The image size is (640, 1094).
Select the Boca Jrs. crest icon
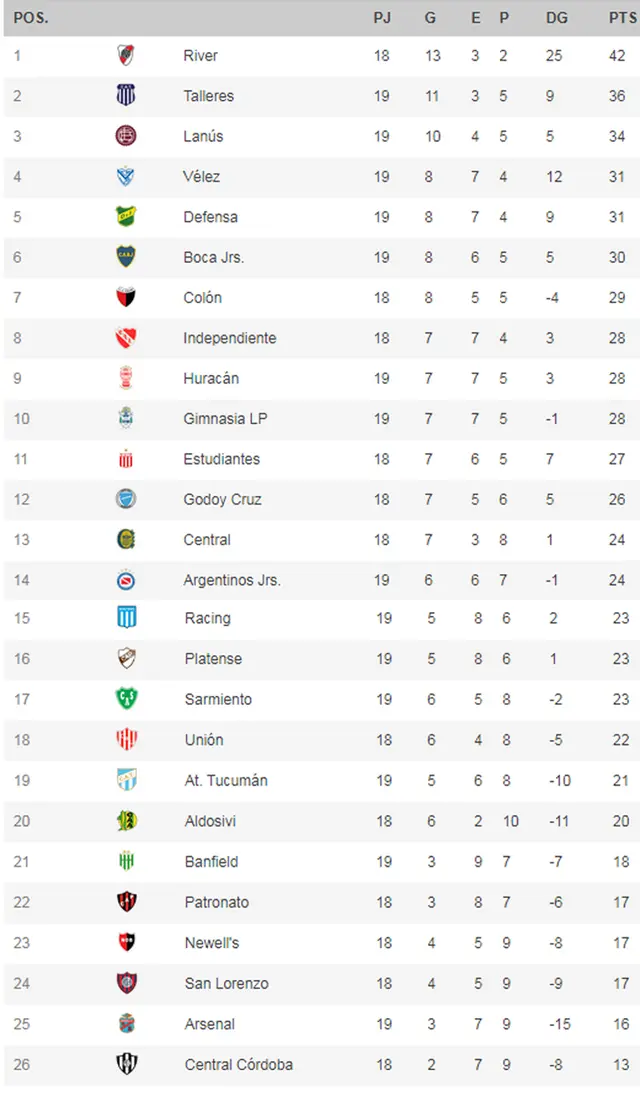(x=126, y=257)
